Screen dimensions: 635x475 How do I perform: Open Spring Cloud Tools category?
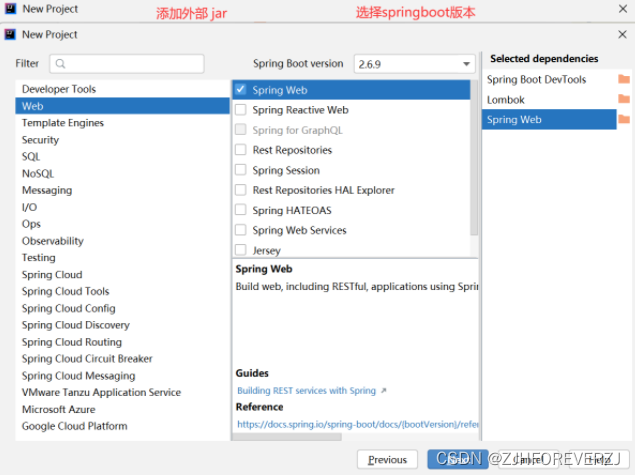[x=122, y=291]
